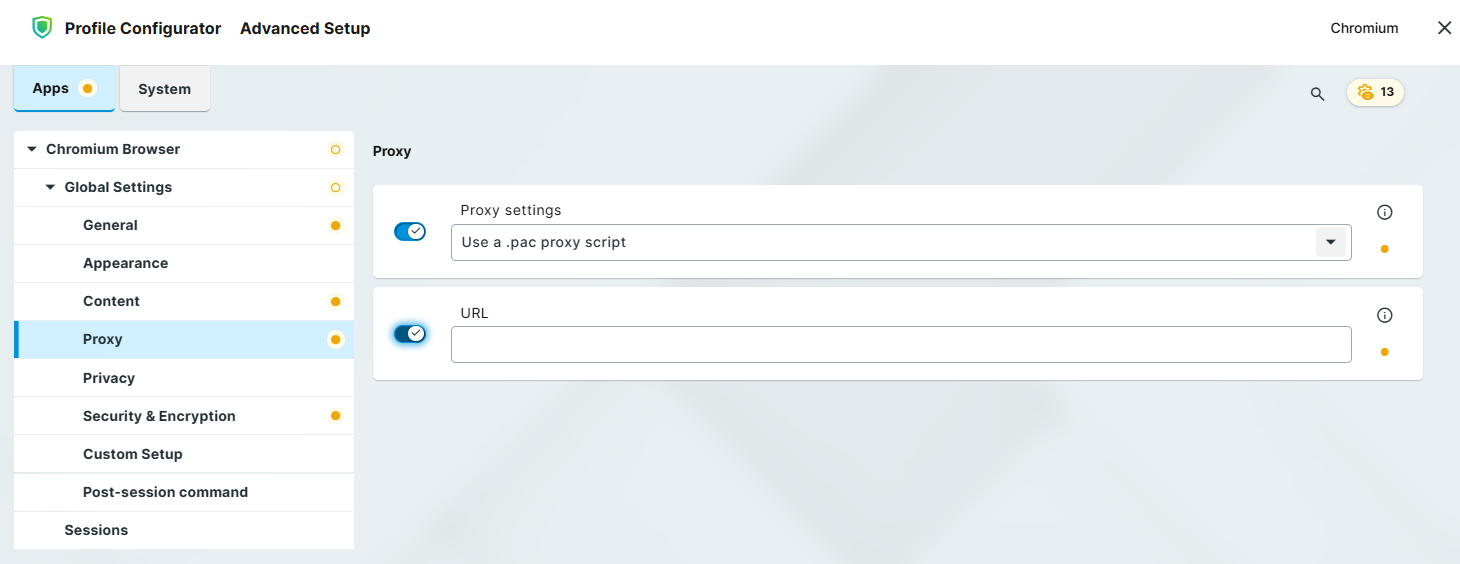Select the Apps tab
The width and height of the screenshot is (1460, 564).
62,89
